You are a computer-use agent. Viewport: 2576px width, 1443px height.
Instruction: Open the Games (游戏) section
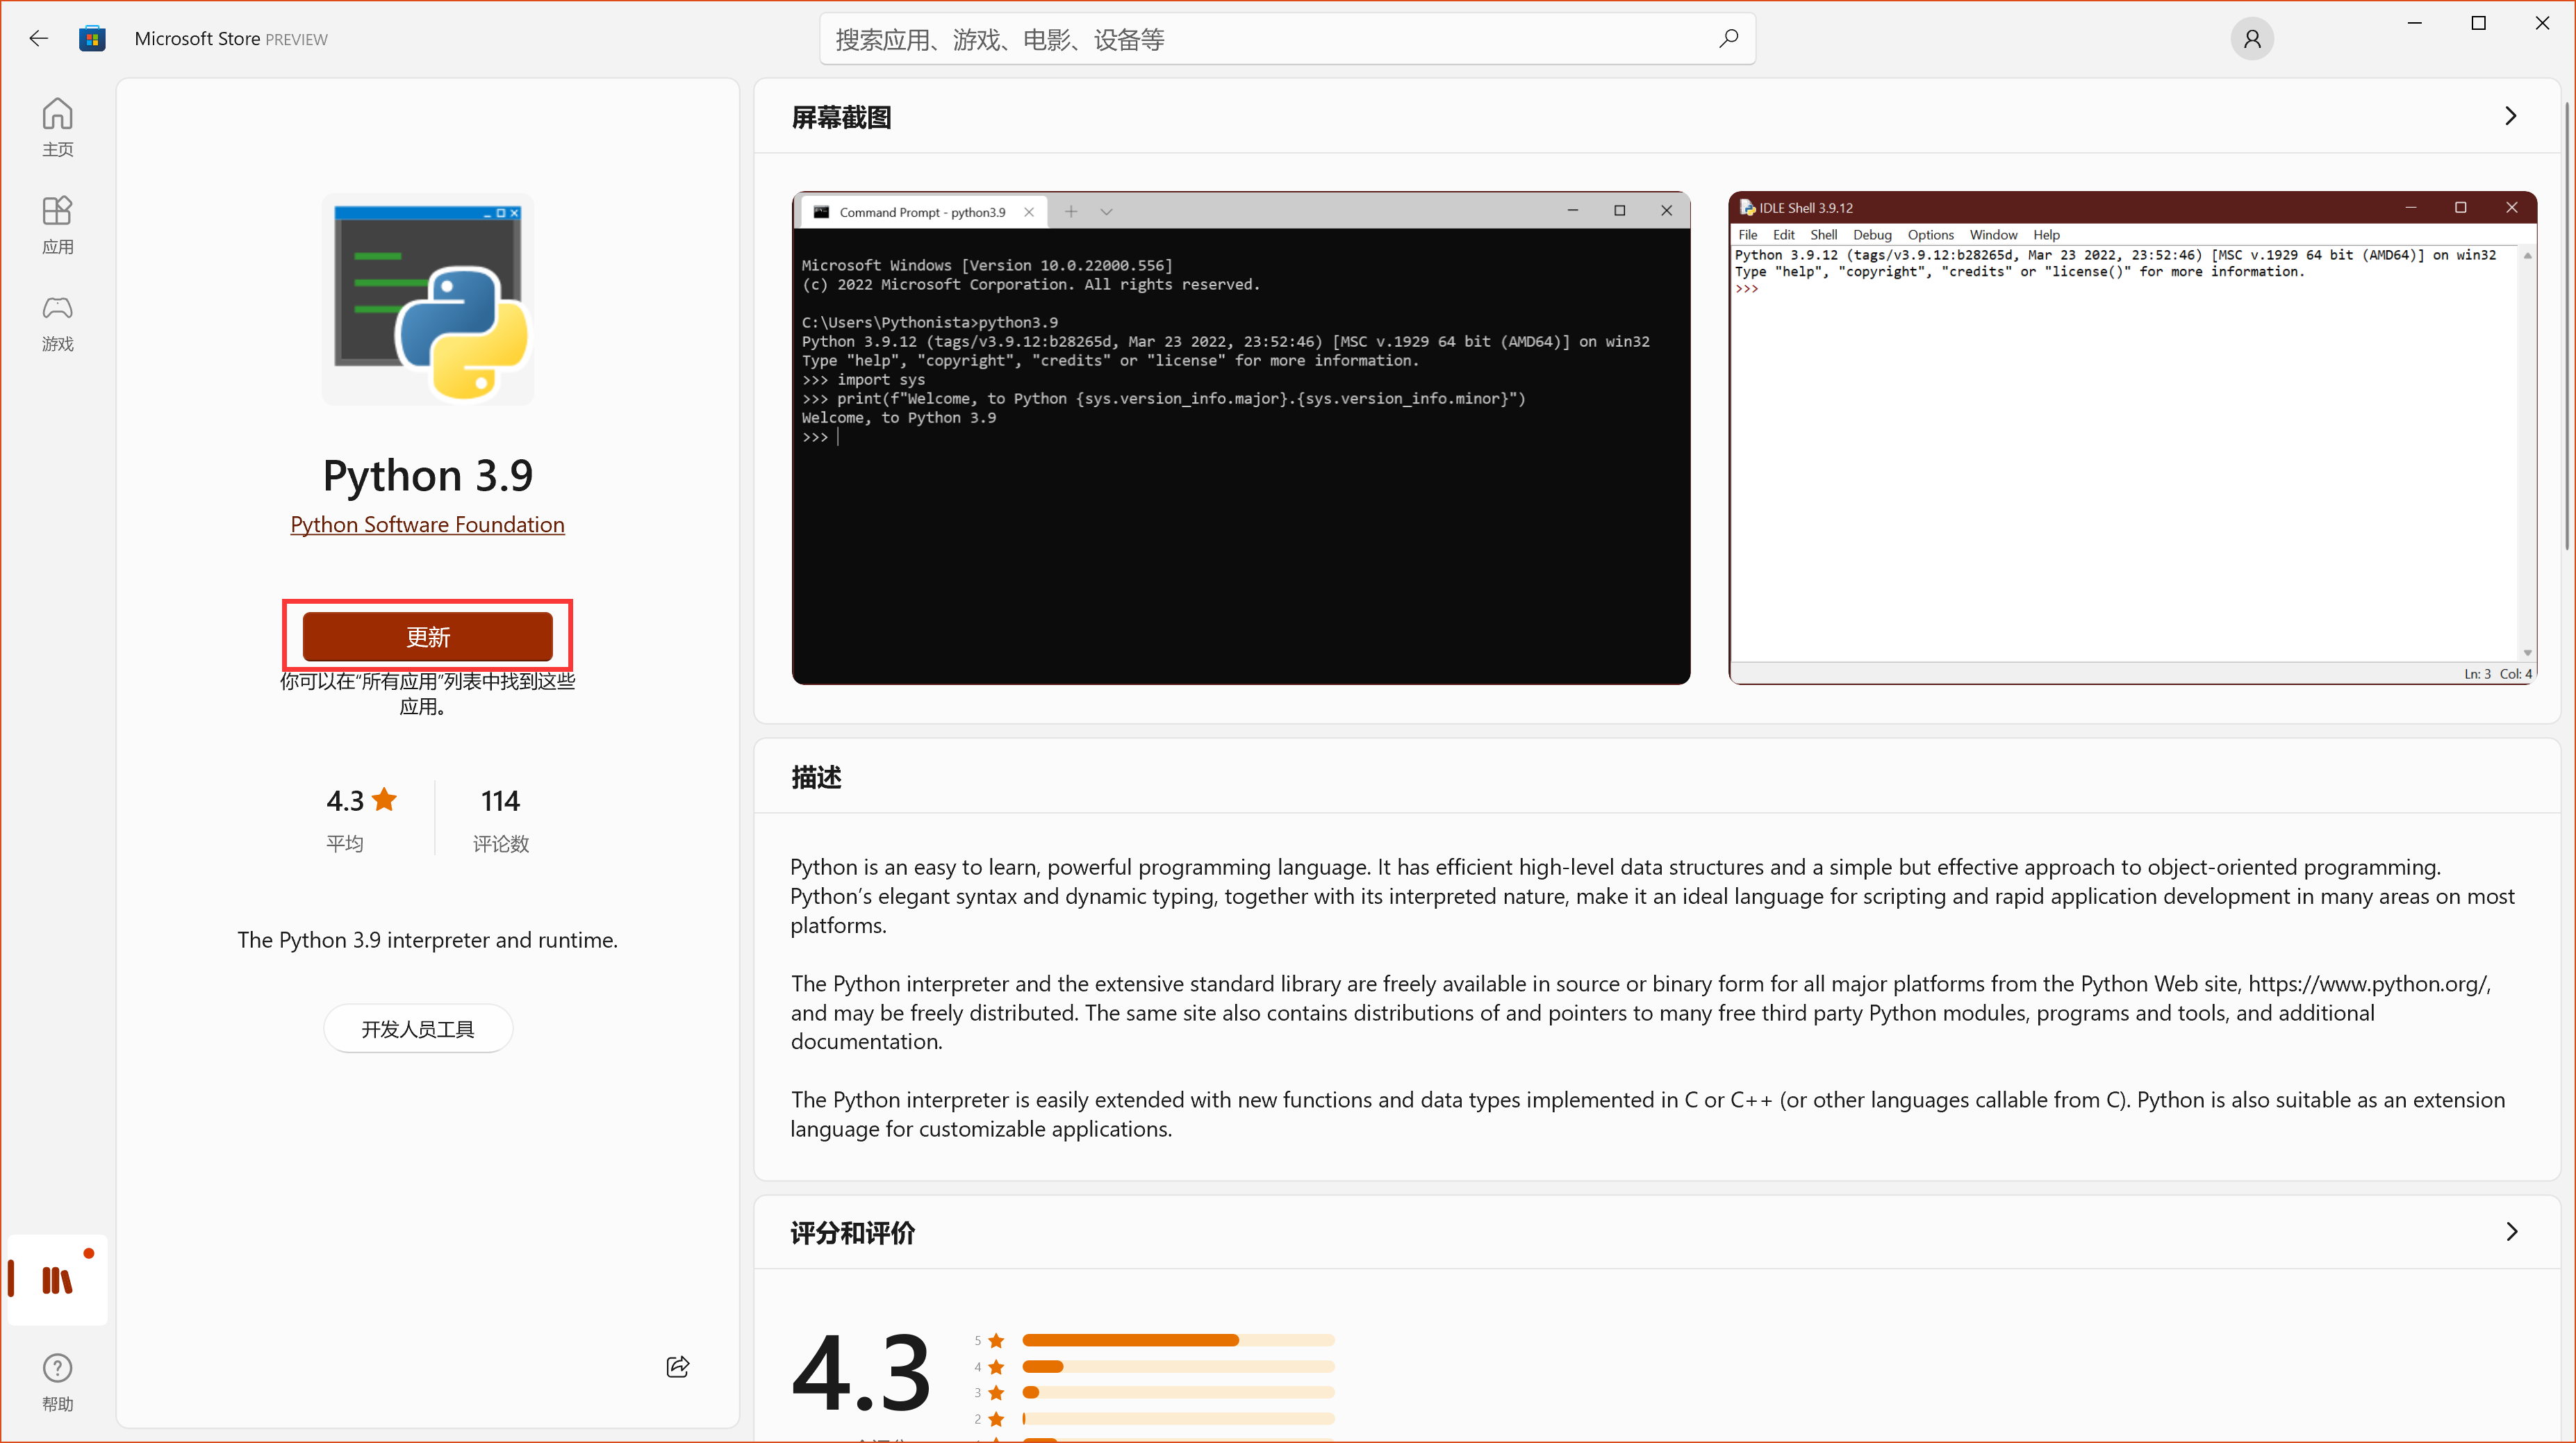pos(57,322)
